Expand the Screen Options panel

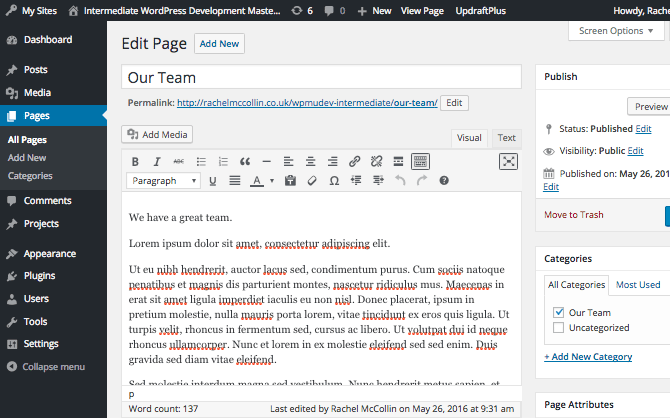tap(616, 31)
